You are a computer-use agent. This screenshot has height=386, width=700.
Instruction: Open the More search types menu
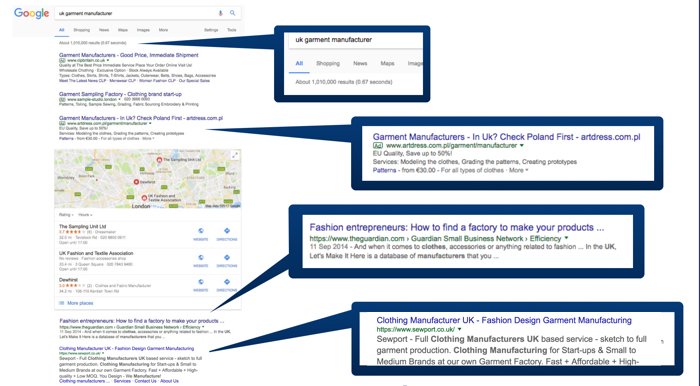pos(163,30)
